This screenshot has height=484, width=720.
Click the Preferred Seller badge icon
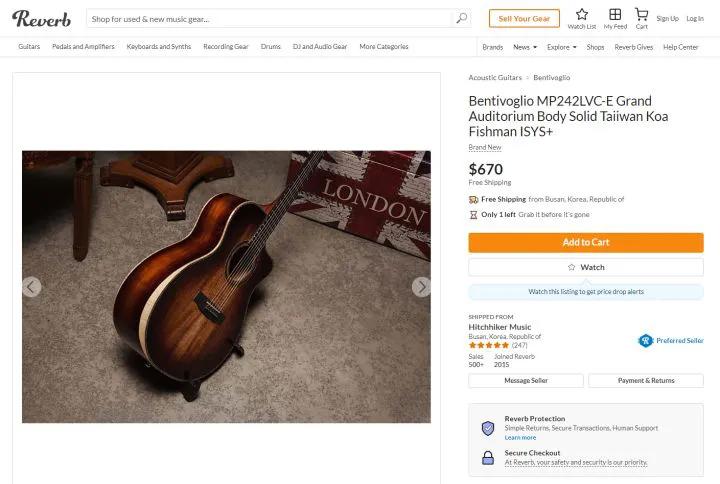pyautogui.click(x=646, y=340)
